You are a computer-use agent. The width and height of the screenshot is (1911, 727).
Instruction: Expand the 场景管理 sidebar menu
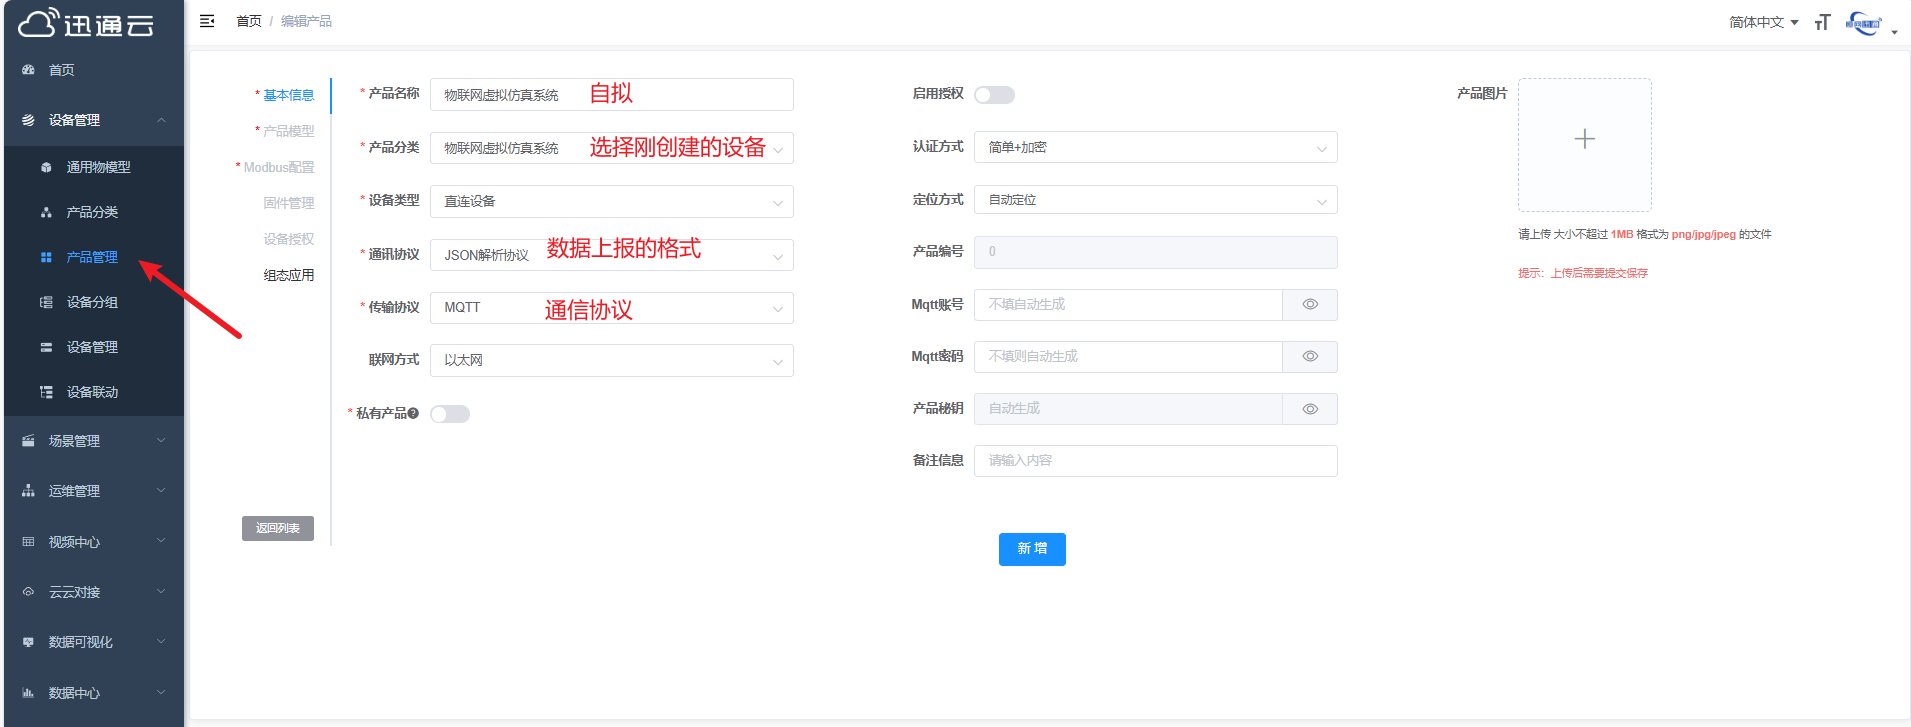[x=92, y=441]
